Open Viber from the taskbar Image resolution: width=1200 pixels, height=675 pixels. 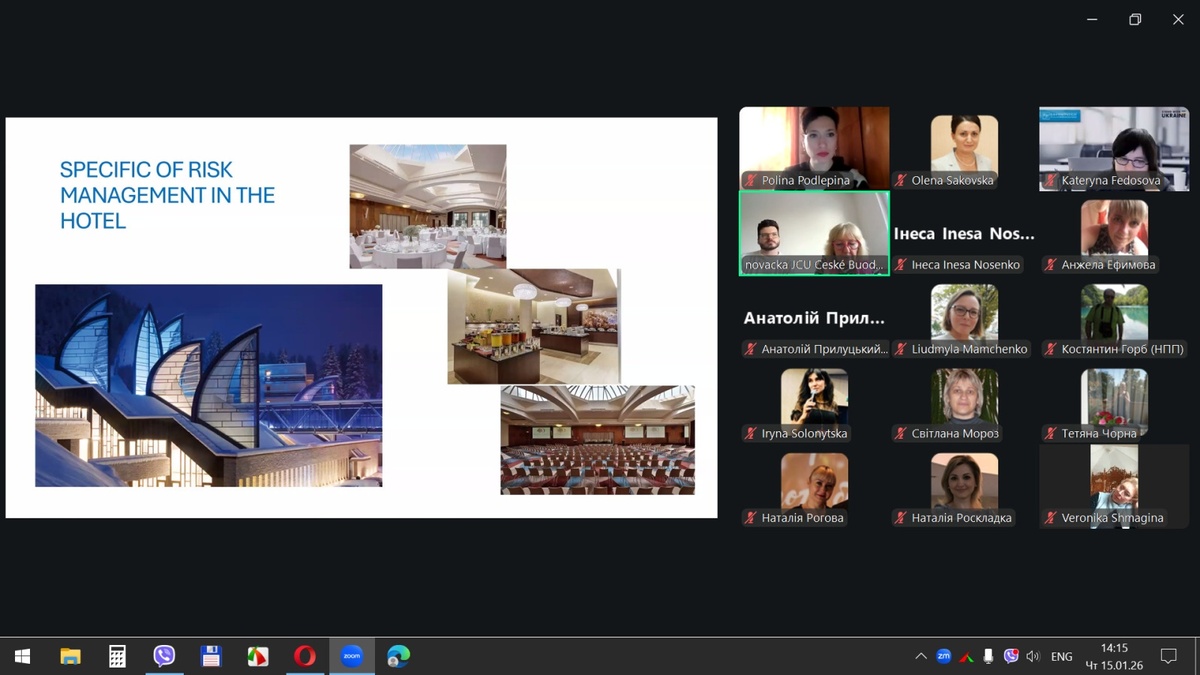[164, 656]
